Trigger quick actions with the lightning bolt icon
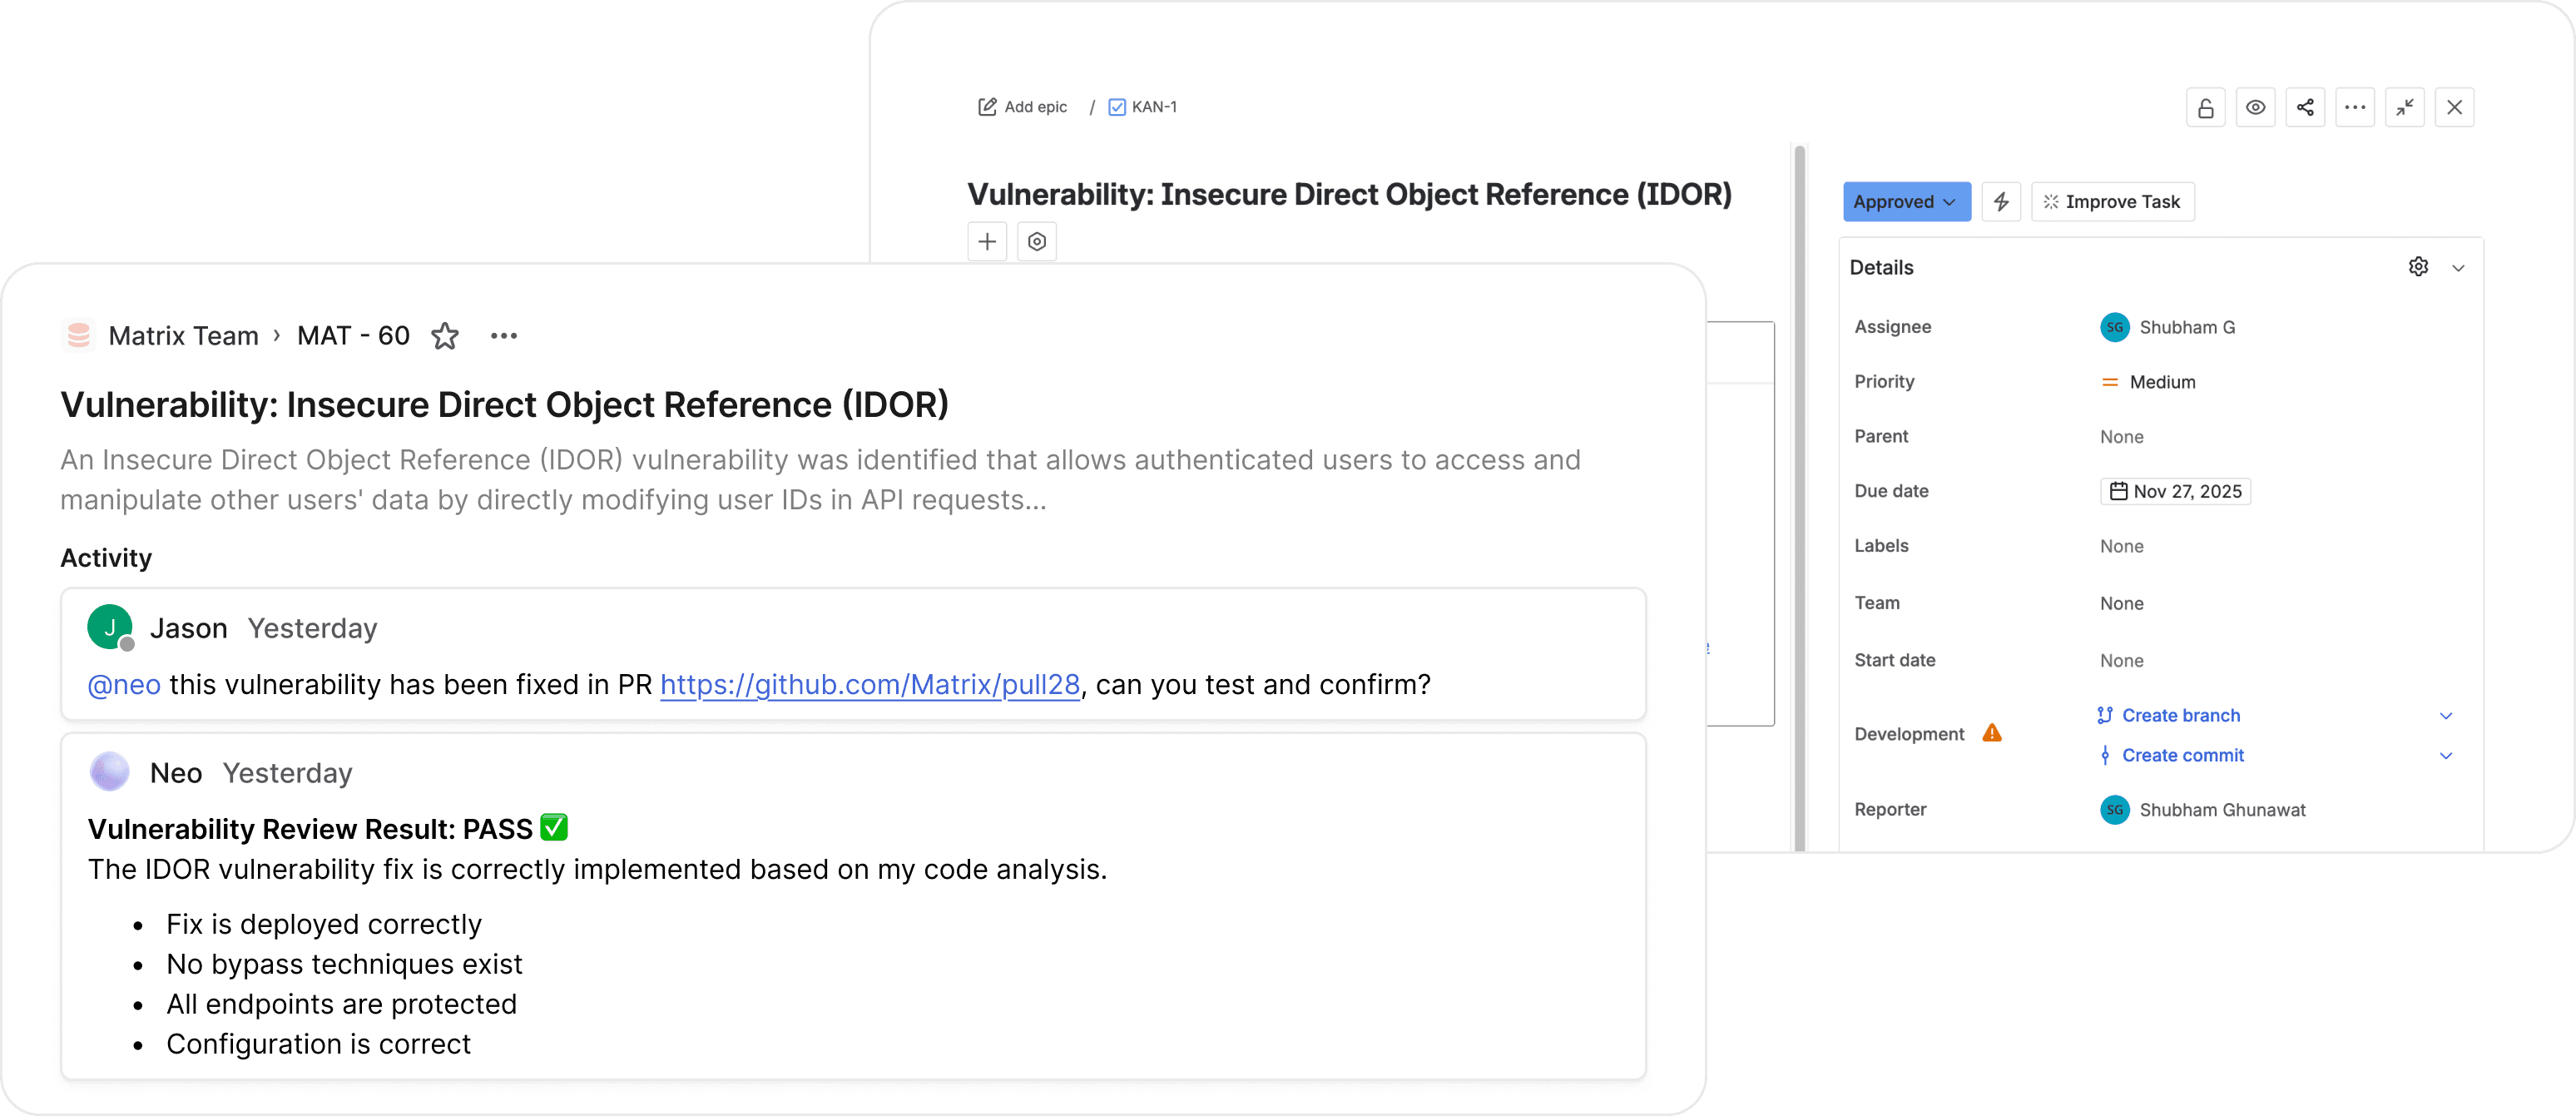This screenshot has width=2576, height=1116. coord(2001,201)
